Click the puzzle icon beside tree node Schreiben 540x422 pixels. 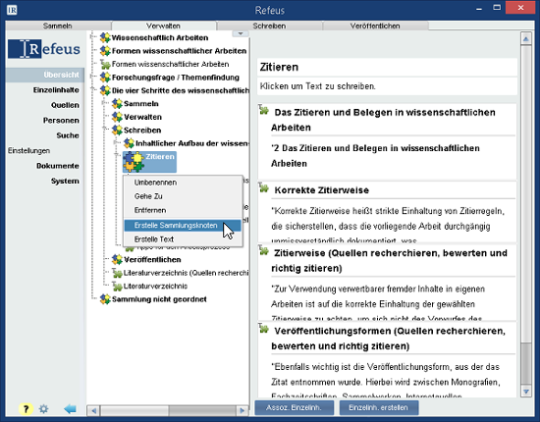tap(117, 130)
